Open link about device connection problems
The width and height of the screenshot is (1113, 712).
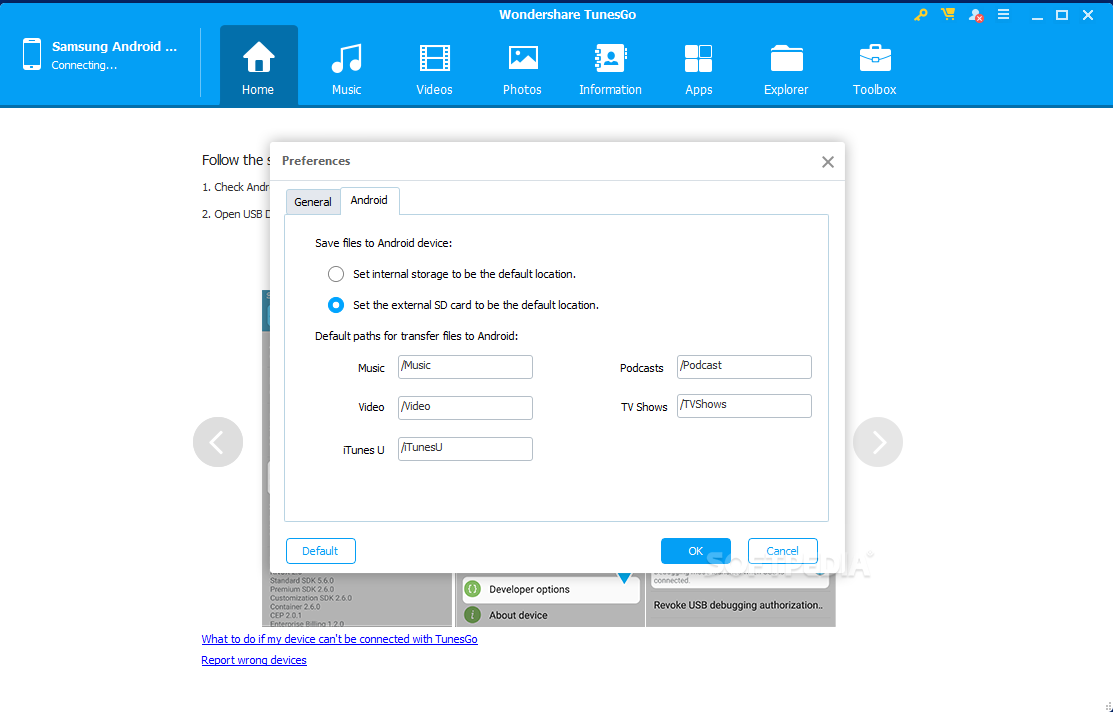click(x=339, y=639)
